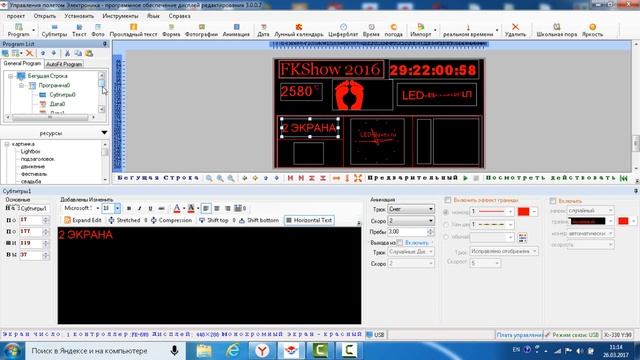Apply italic formatting to subtitle text

click(x=140, y=208)
